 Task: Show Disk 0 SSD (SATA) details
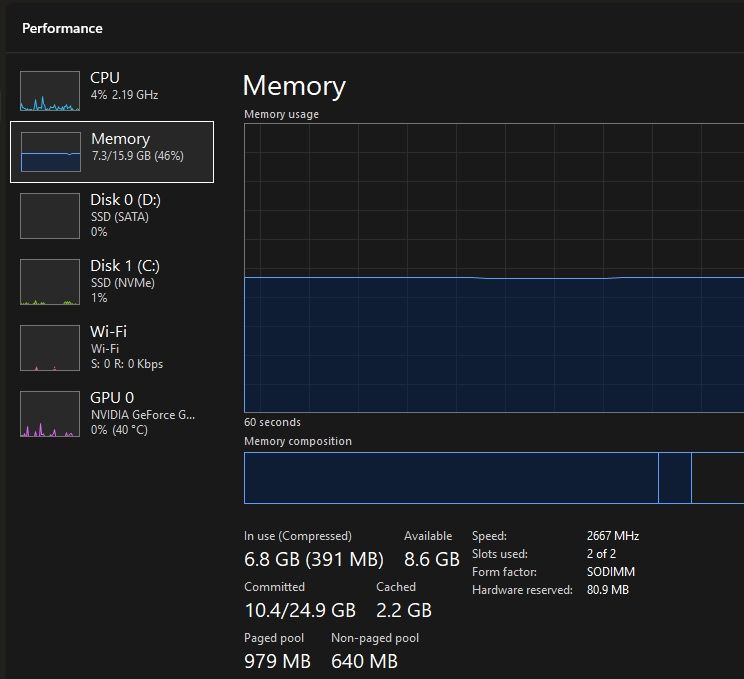[x=112, y=216]
